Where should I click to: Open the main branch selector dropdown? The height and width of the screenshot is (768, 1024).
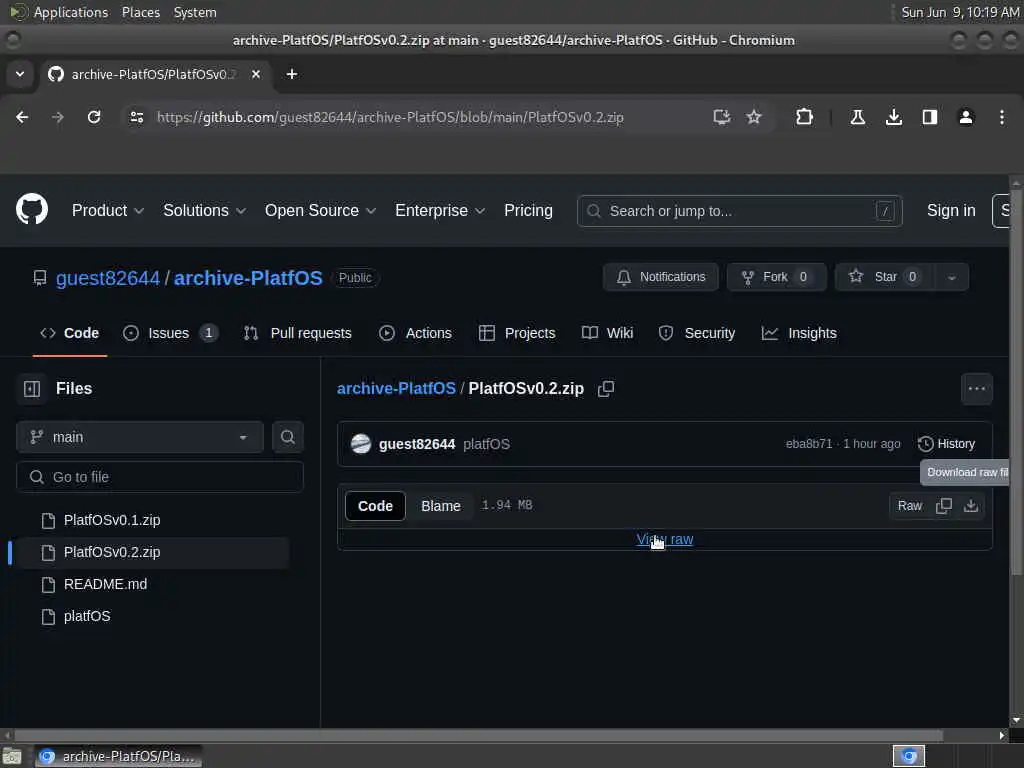140,437
